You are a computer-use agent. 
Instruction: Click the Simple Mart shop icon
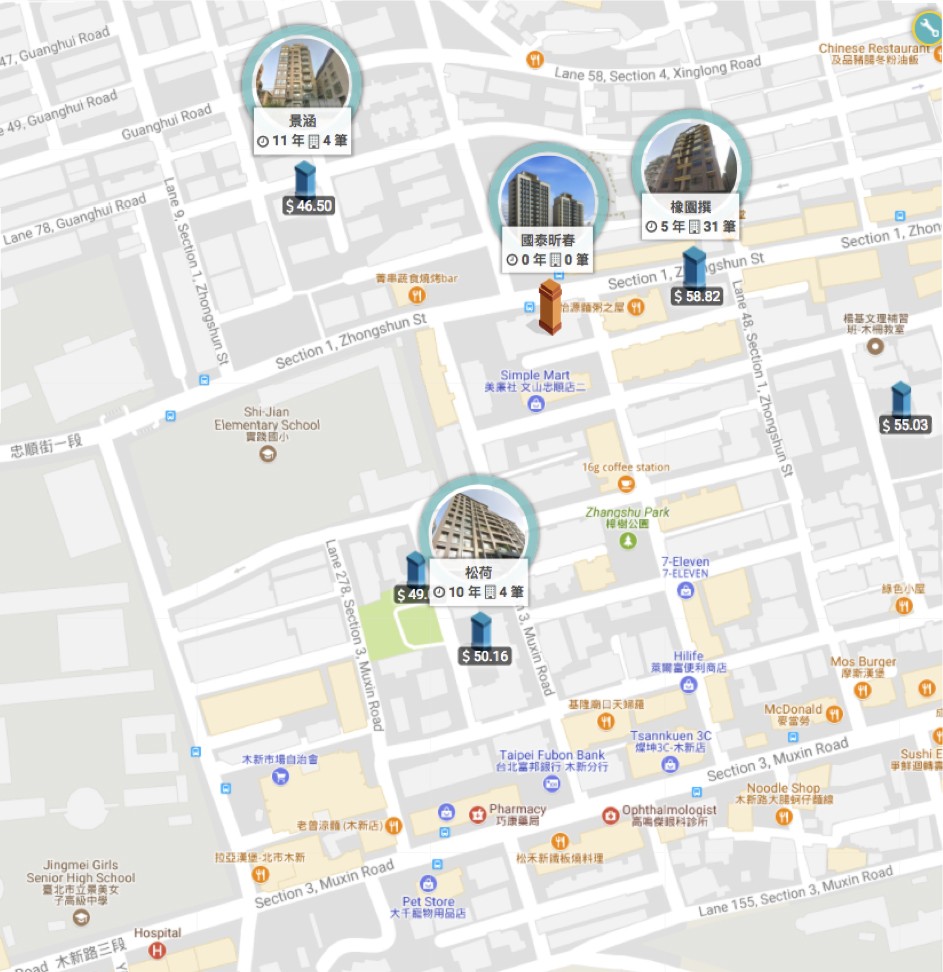536,404
